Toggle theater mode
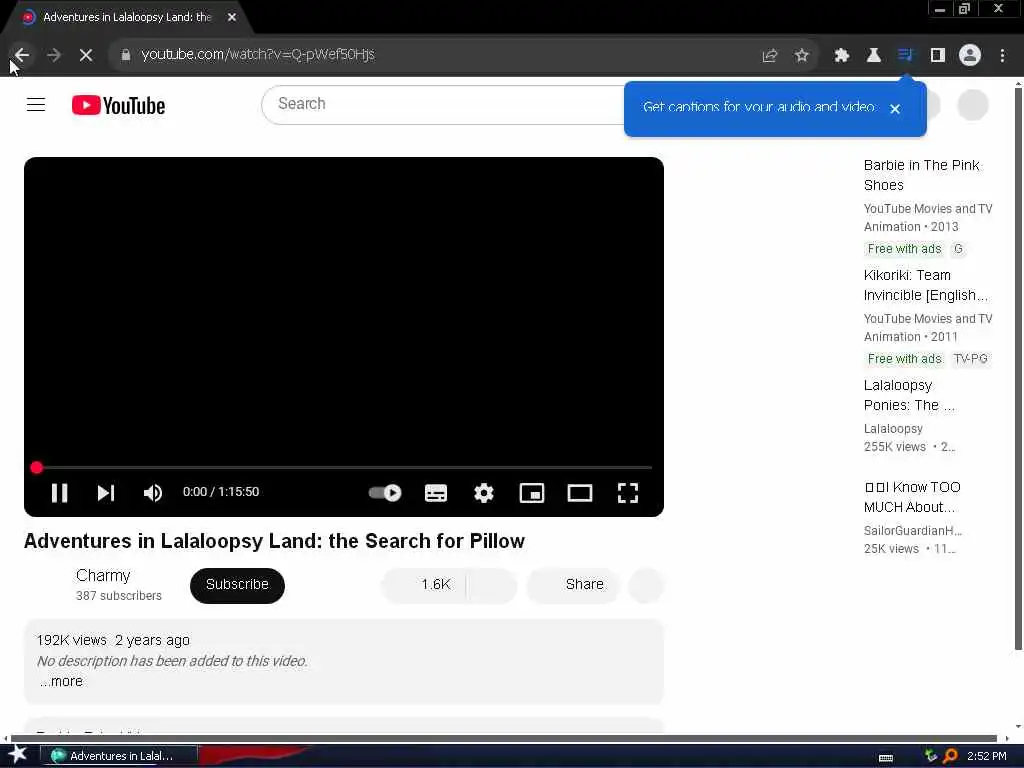This screenshot has width=1024, height=768. point(580,492)
